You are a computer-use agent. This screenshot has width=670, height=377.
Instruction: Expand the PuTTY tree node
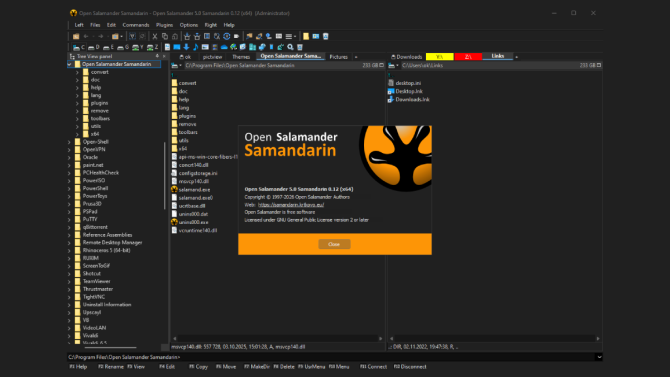click(x=70, y=219)
